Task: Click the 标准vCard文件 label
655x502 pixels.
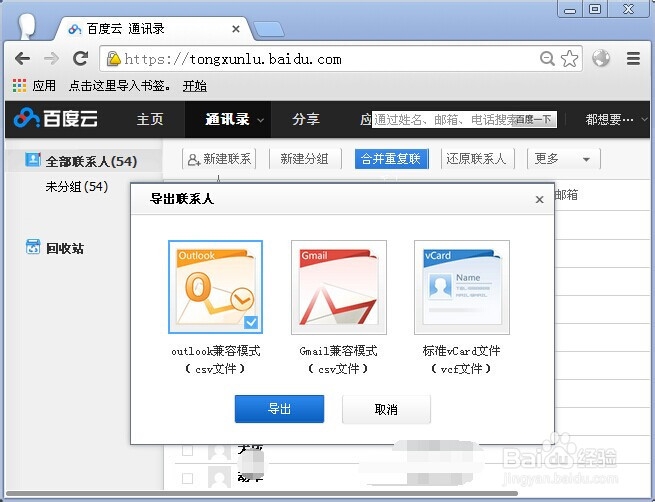Action: [462, 350]
